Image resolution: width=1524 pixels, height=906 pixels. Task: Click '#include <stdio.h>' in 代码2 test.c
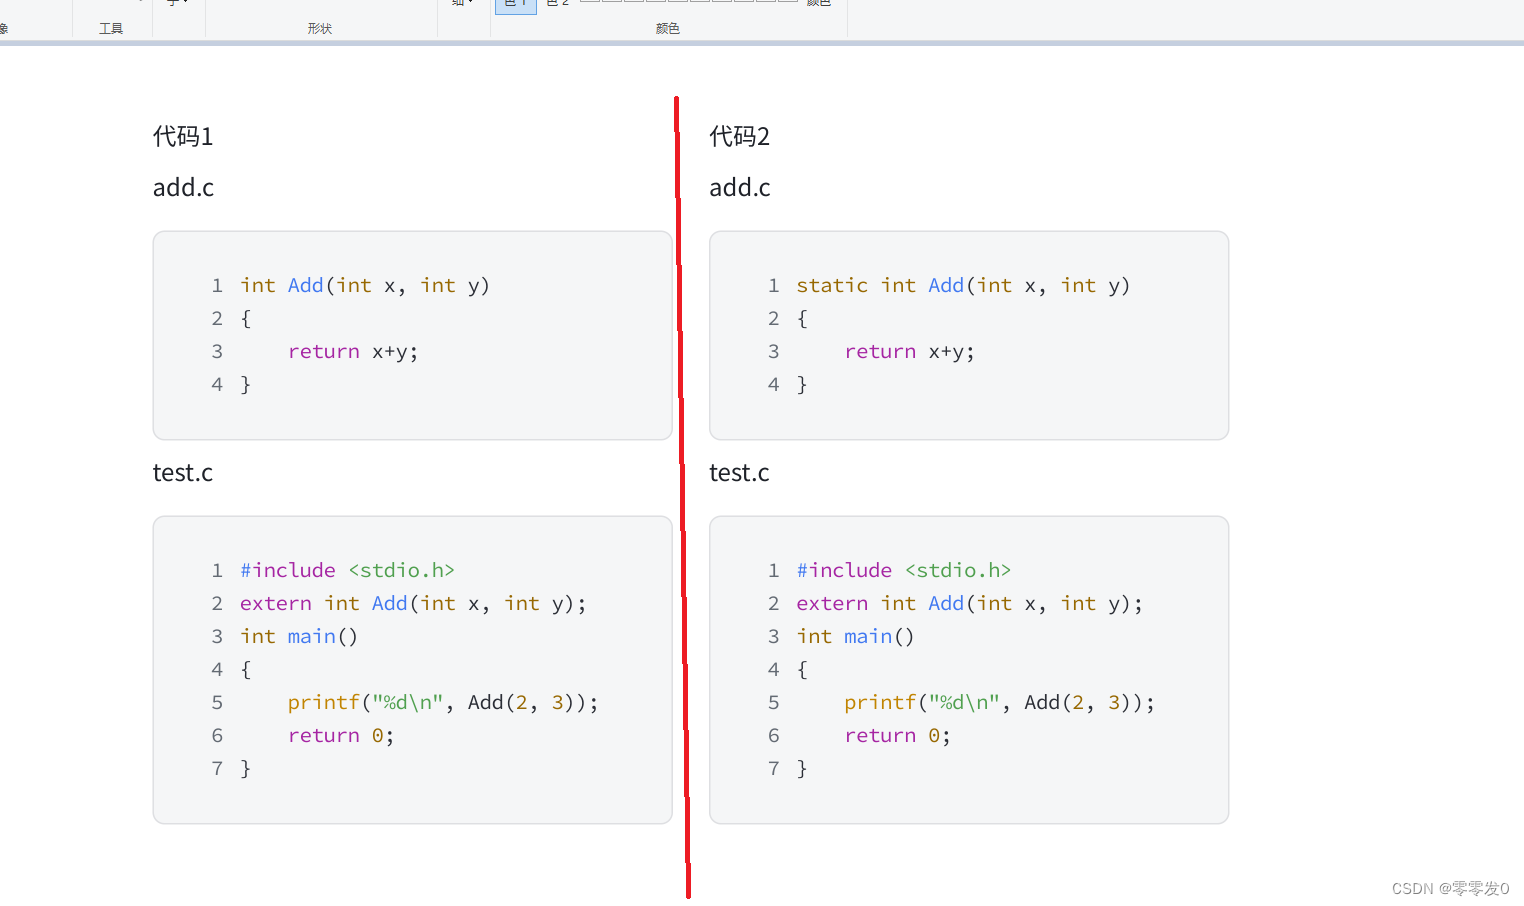point(904,570)
